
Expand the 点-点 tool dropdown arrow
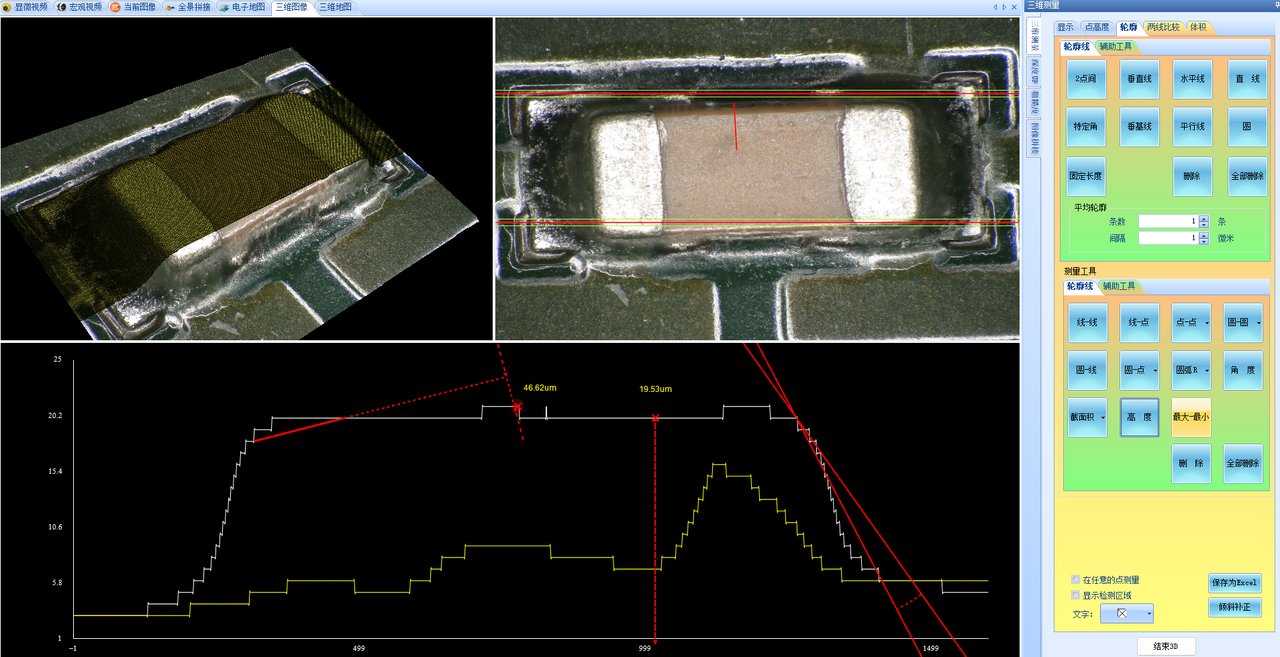pyautogui.click(x=1207, y=323)
